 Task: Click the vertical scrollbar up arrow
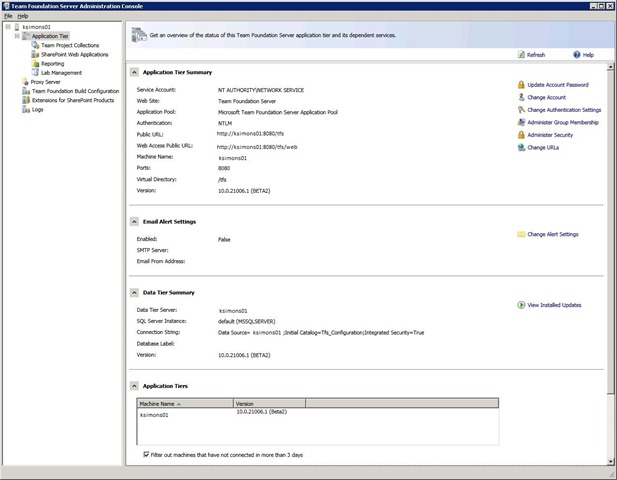coord(611,67)
